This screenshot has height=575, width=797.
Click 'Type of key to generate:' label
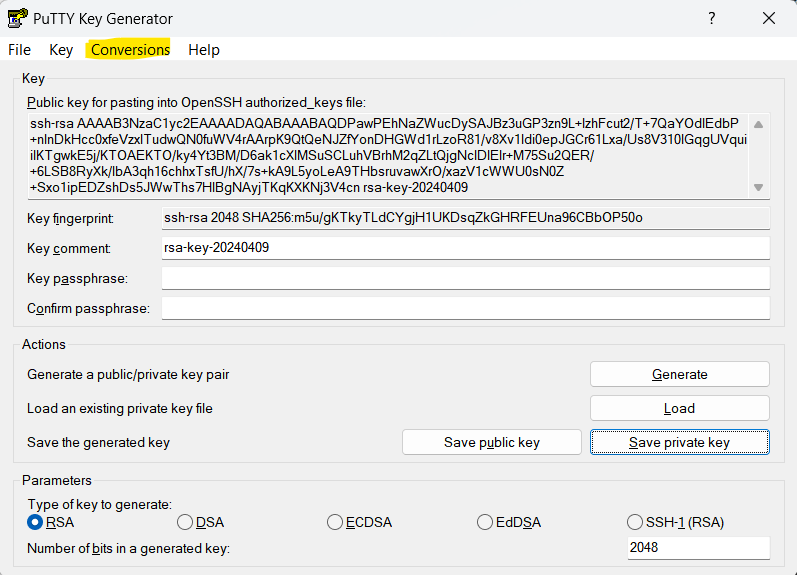(x=100, y=504)
